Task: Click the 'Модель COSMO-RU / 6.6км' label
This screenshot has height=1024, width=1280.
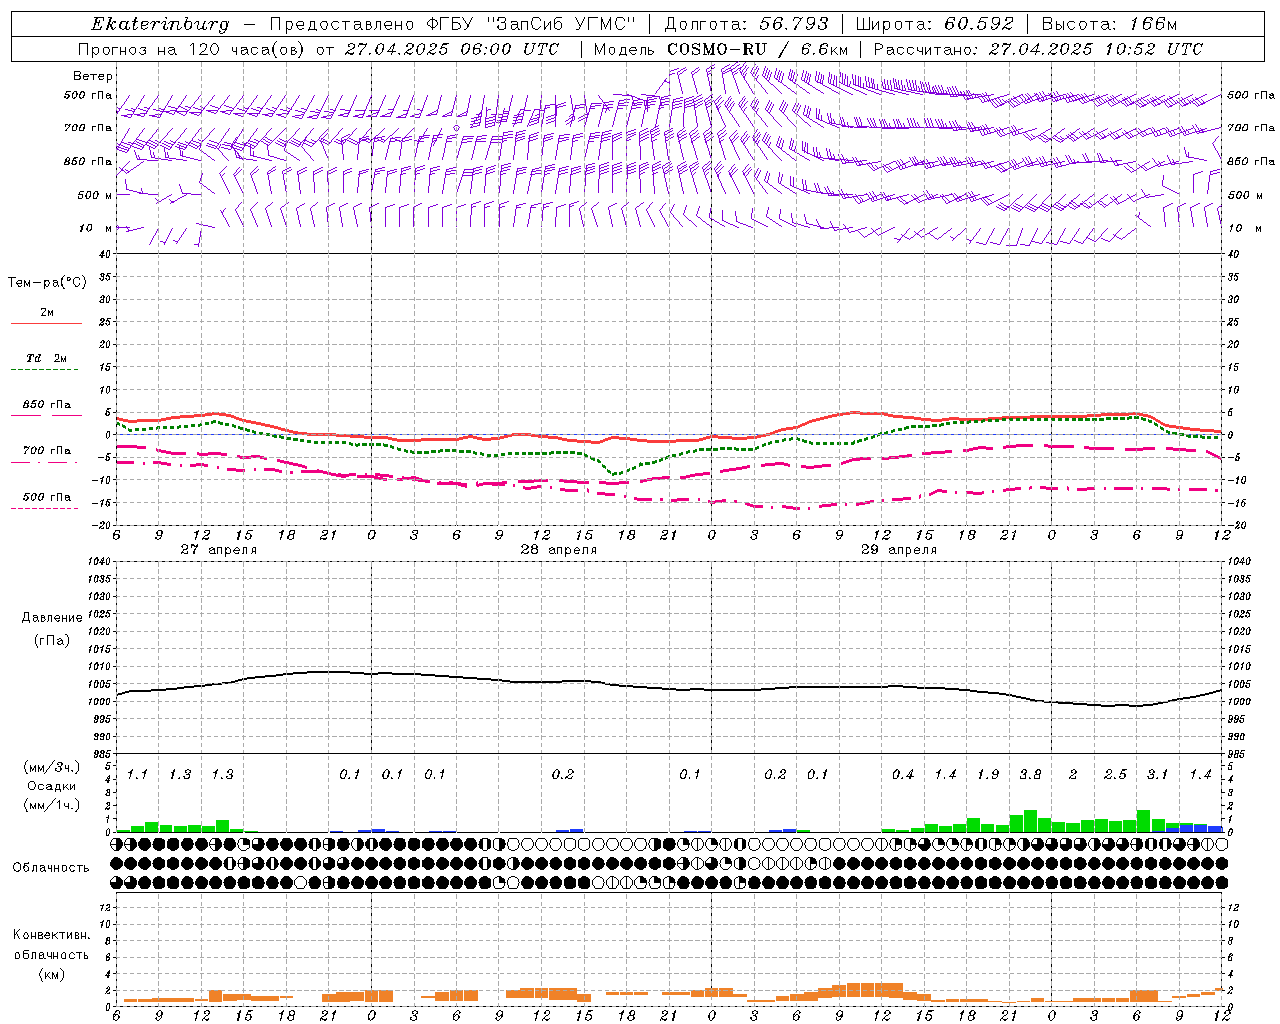Action: pos(720,49)
